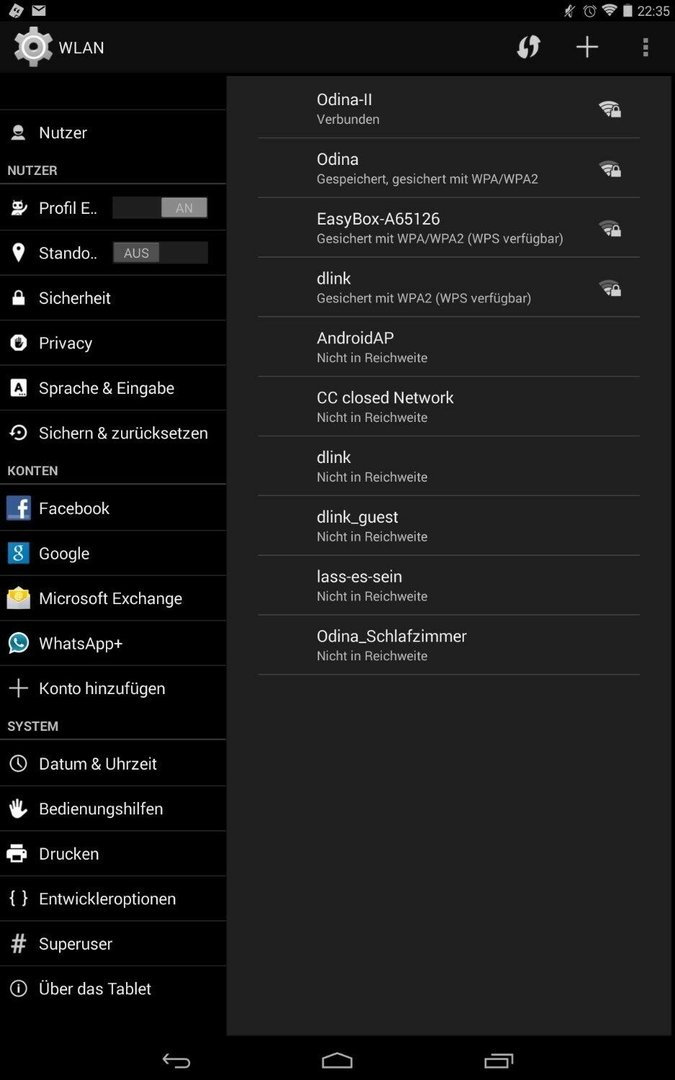The width and height of the screenshot is (675, 1080).
Task: Tap the Sichern & zurücksetzen restore icon
Action: [x=19, y=433]
